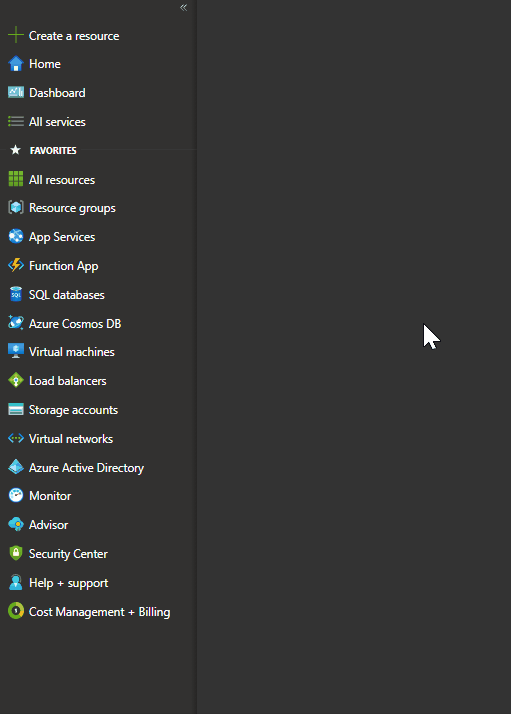Viewport: 511px width, 714px height.
Task: Click the green plus Create a resource icon
Action: coord(16,35)
